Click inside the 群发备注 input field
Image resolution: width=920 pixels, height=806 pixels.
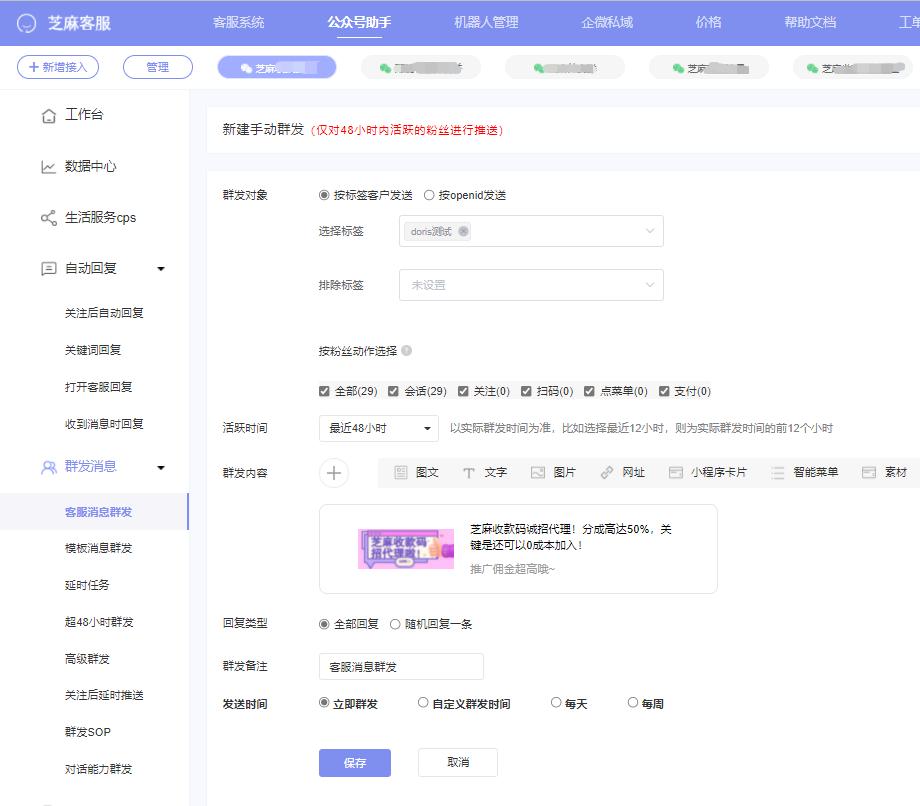pos(400,666)
